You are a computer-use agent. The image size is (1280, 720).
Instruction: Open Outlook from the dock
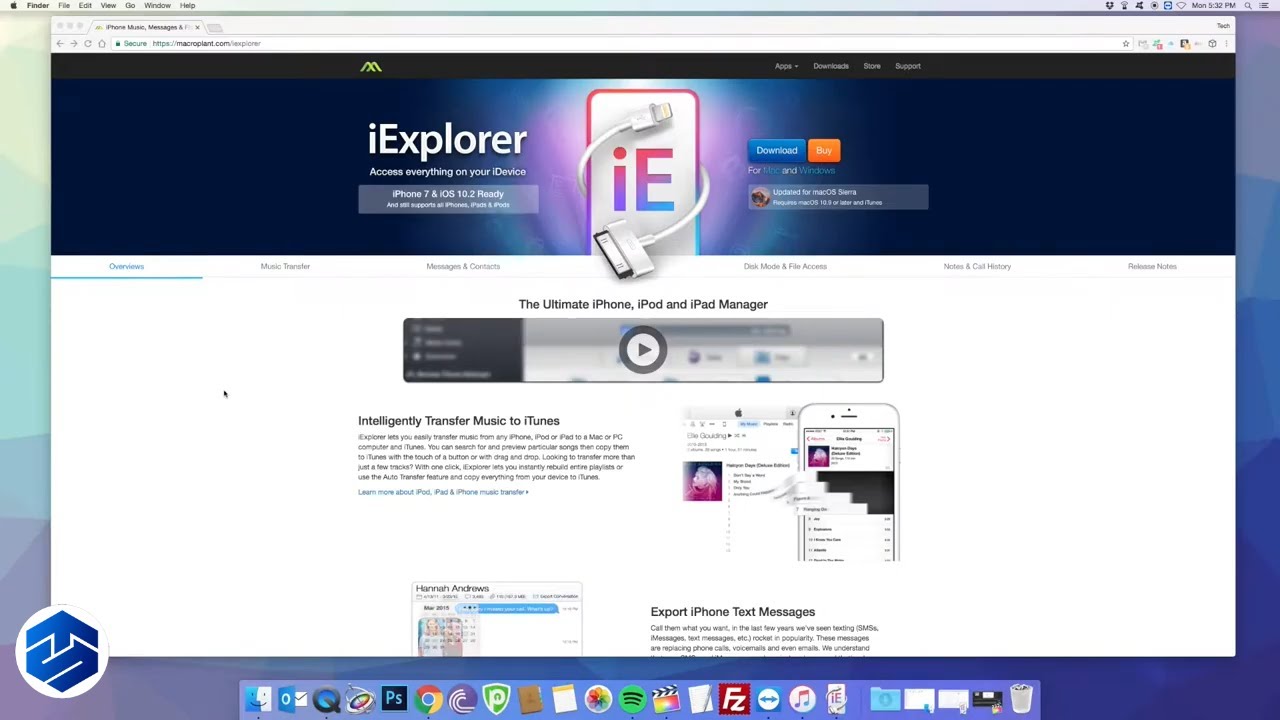[x=292, y=699]
